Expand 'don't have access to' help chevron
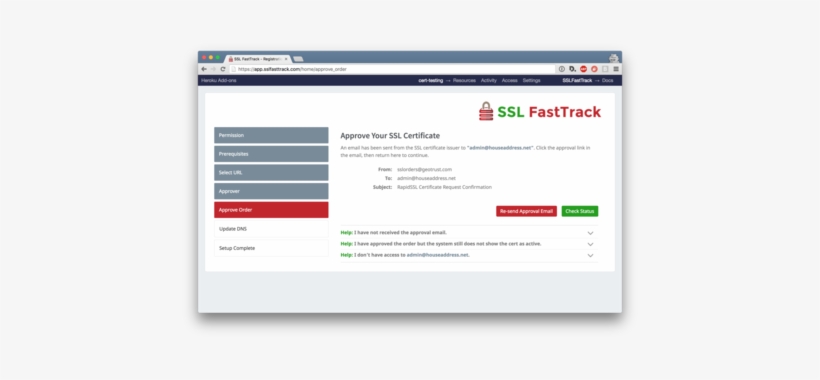820x380 pixels. [590, 255]
